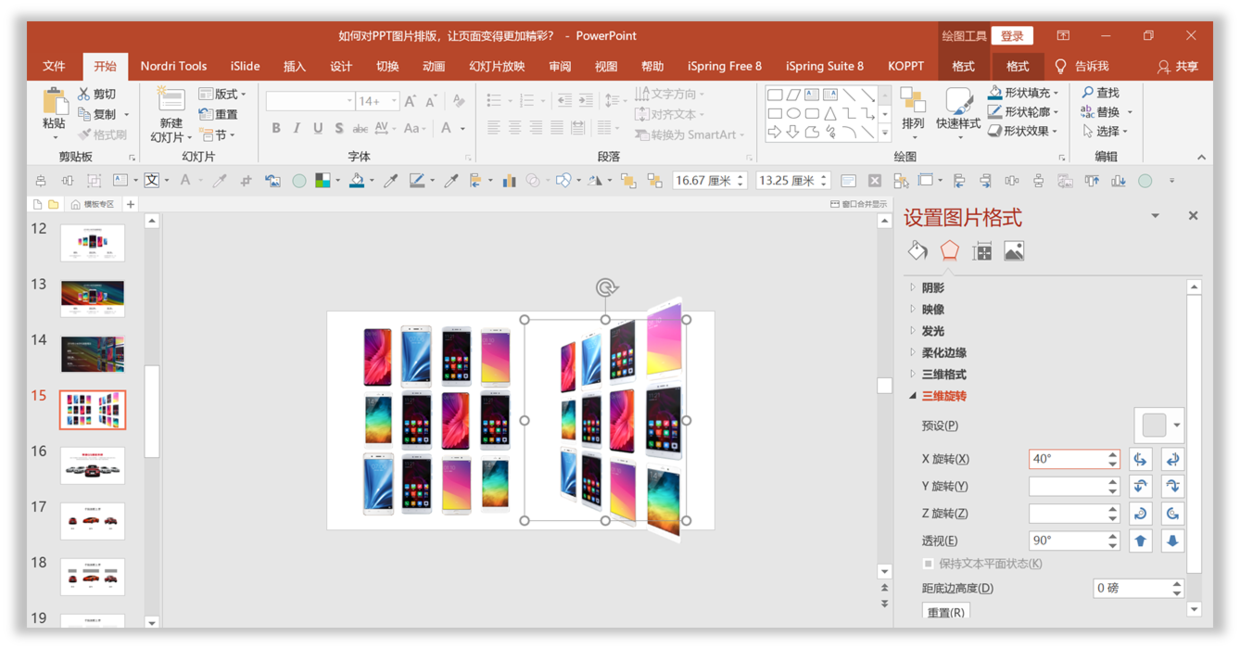Click the Cut (剪切) scissors icon
Viewport: 1240px width, 649px height.
click(84, 94)
